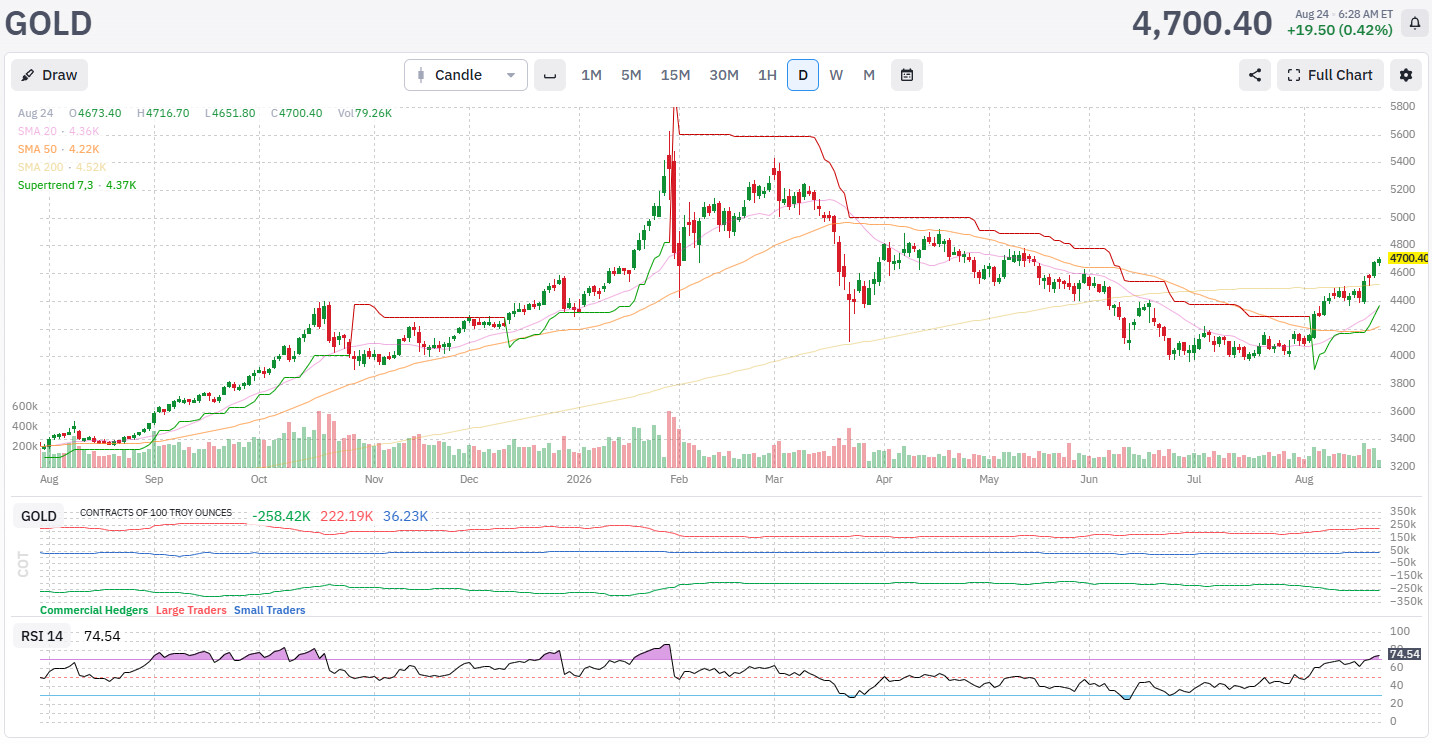Select the Large Traders legend entry
The image size is (1432, 744).
coord(191,610)
